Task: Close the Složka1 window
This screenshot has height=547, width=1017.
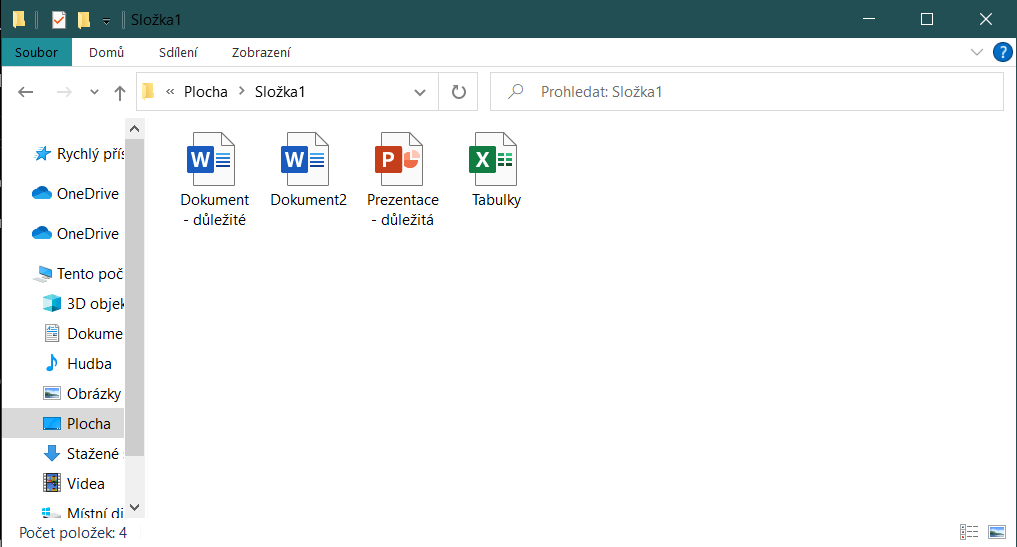Action: tap(986, 19)
